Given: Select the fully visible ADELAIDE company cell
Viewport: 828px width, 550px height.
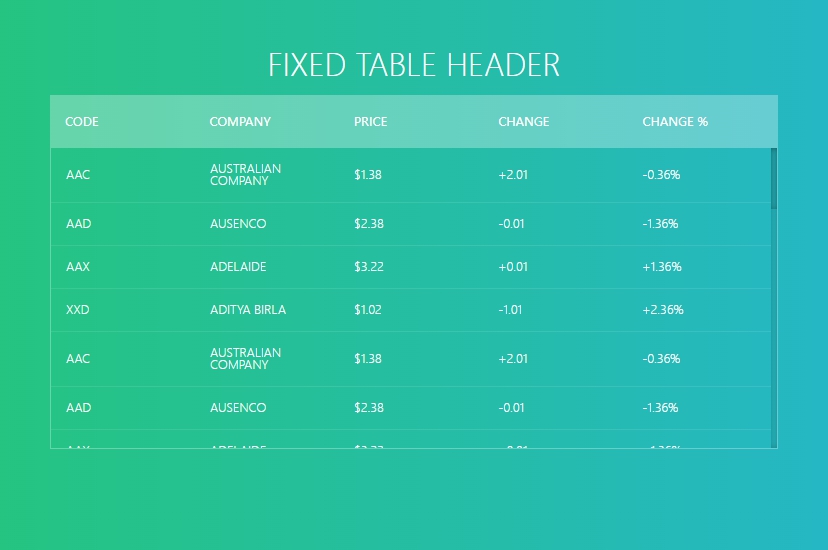Looking at the screenshot, I should [x=238, y=267].
